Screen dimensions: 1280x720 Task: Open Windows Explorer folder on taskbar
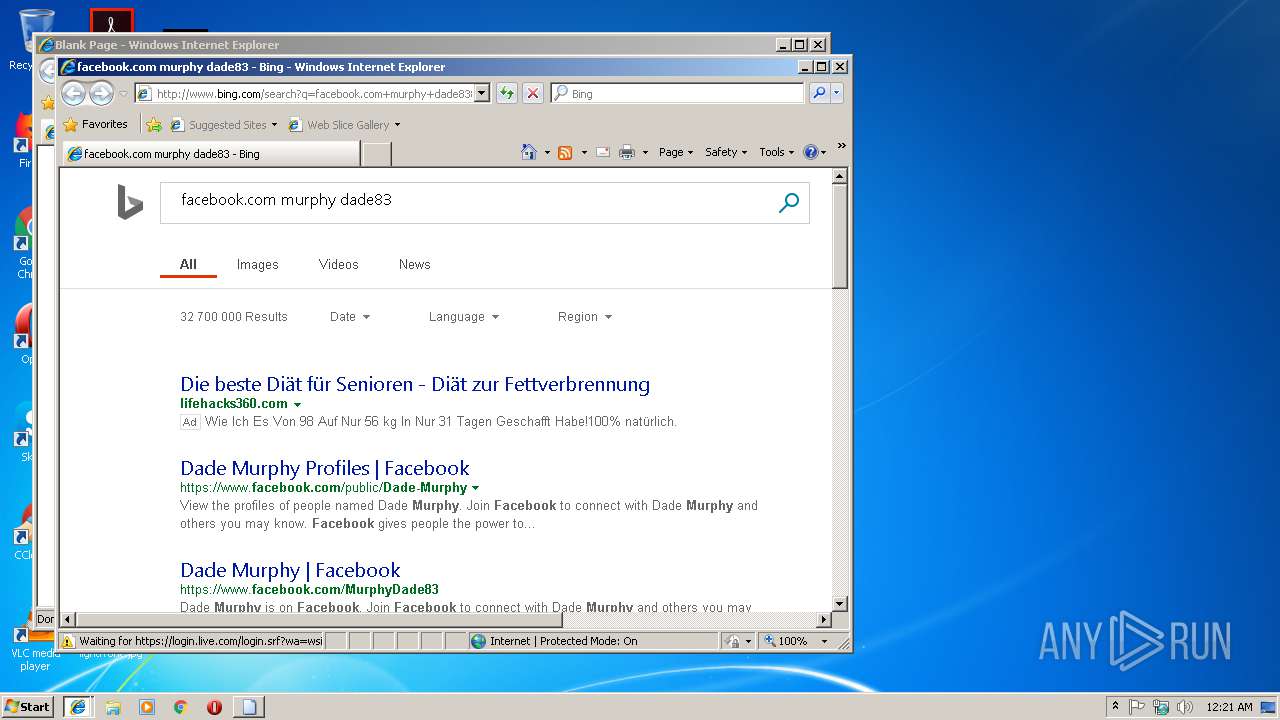pos(113,706)
